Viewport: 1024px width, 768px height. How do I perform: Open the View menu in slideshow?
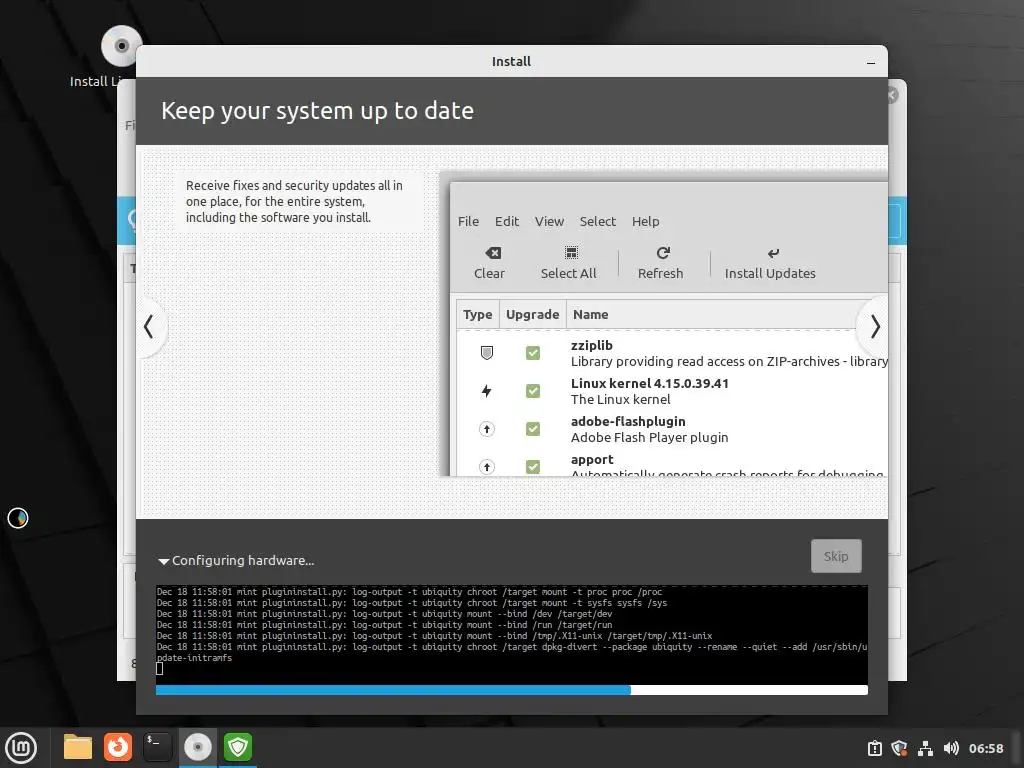(549, 221)
